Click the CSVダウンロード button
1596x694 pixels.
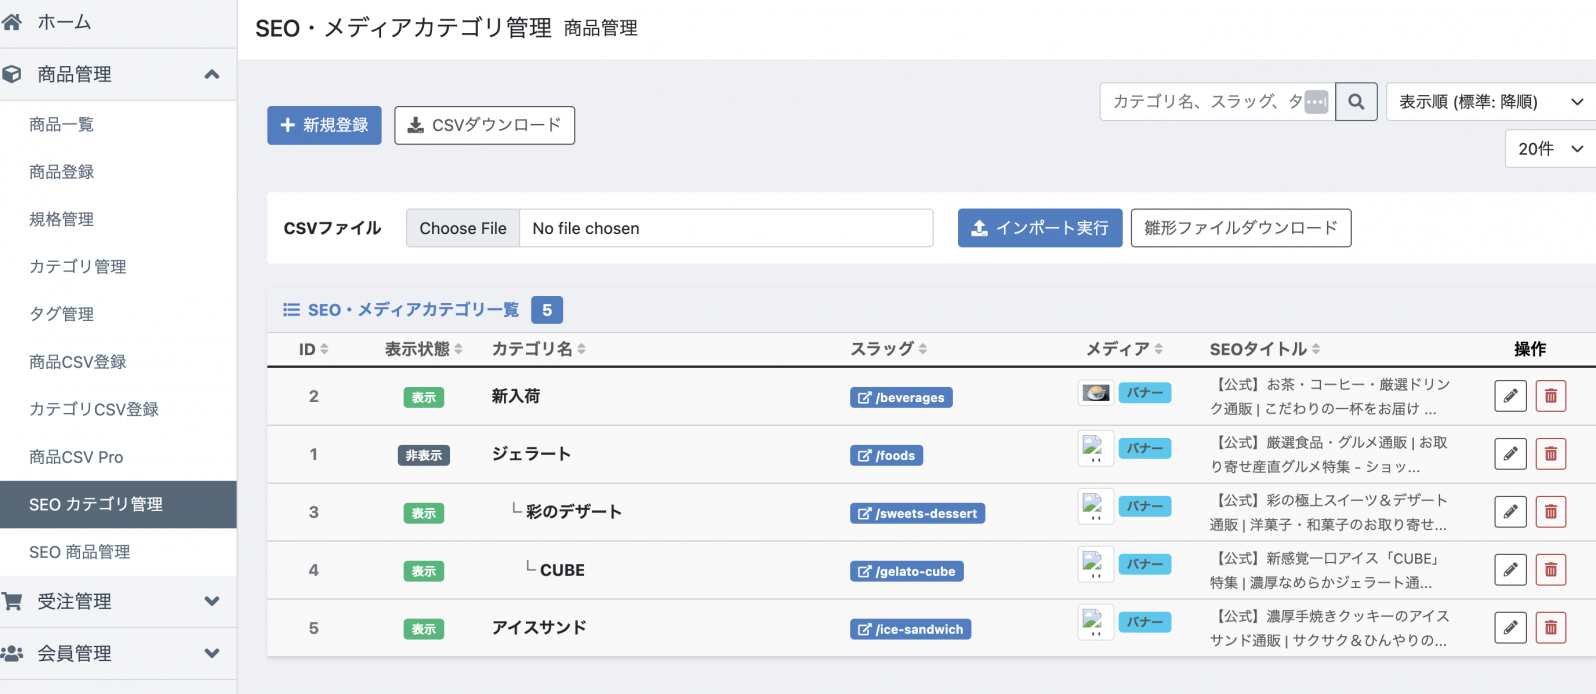tap(484, 125)
